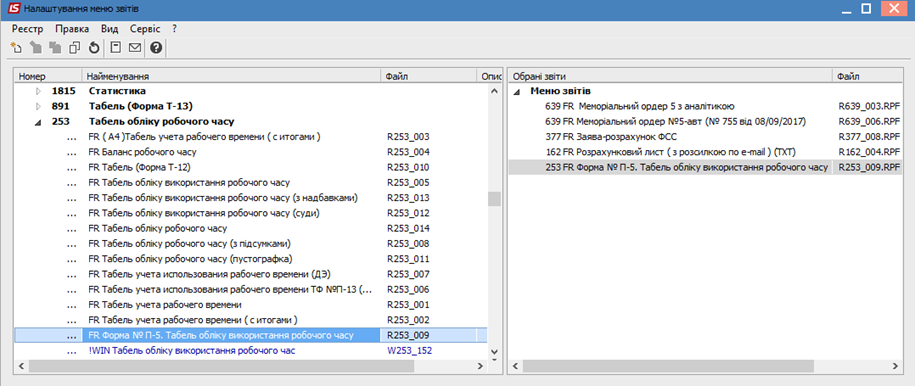Select row with file R253_002
This screenshot has height=386, width=915.
point(251,320)
